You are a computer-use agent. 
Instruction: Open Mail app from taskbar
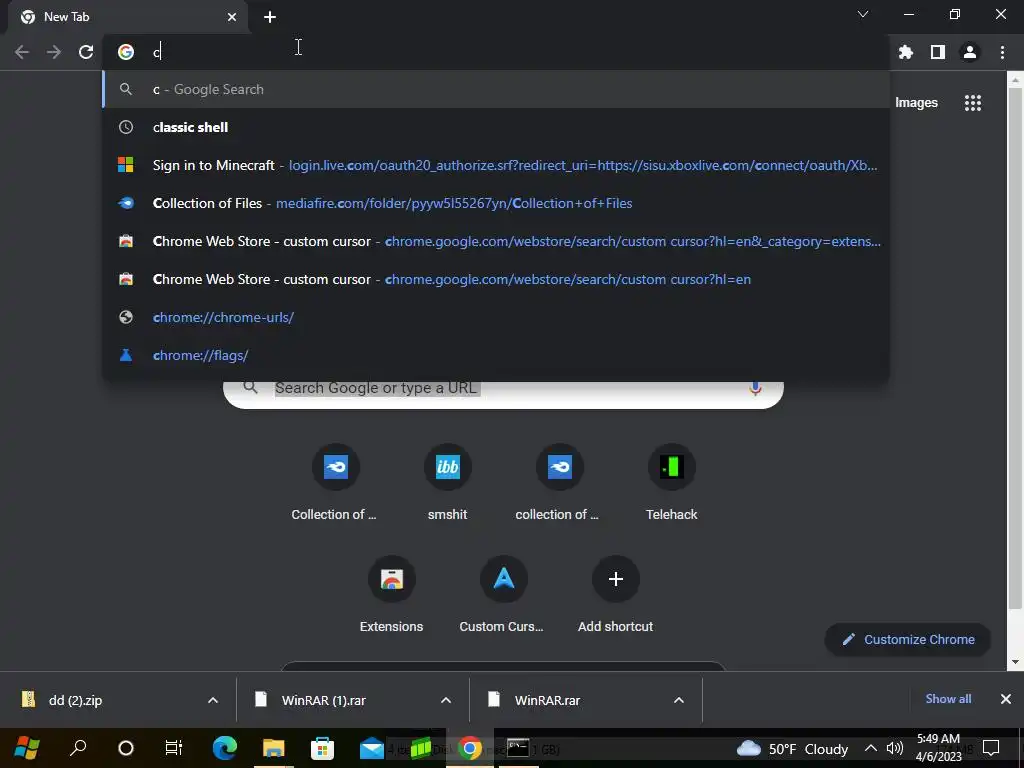coord(372,748)
